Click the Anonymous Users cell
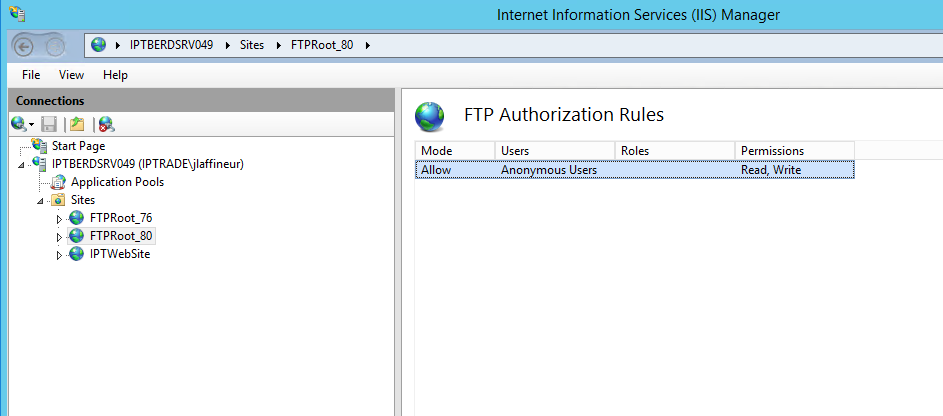 pyautogui.click(x=548, y=170)
